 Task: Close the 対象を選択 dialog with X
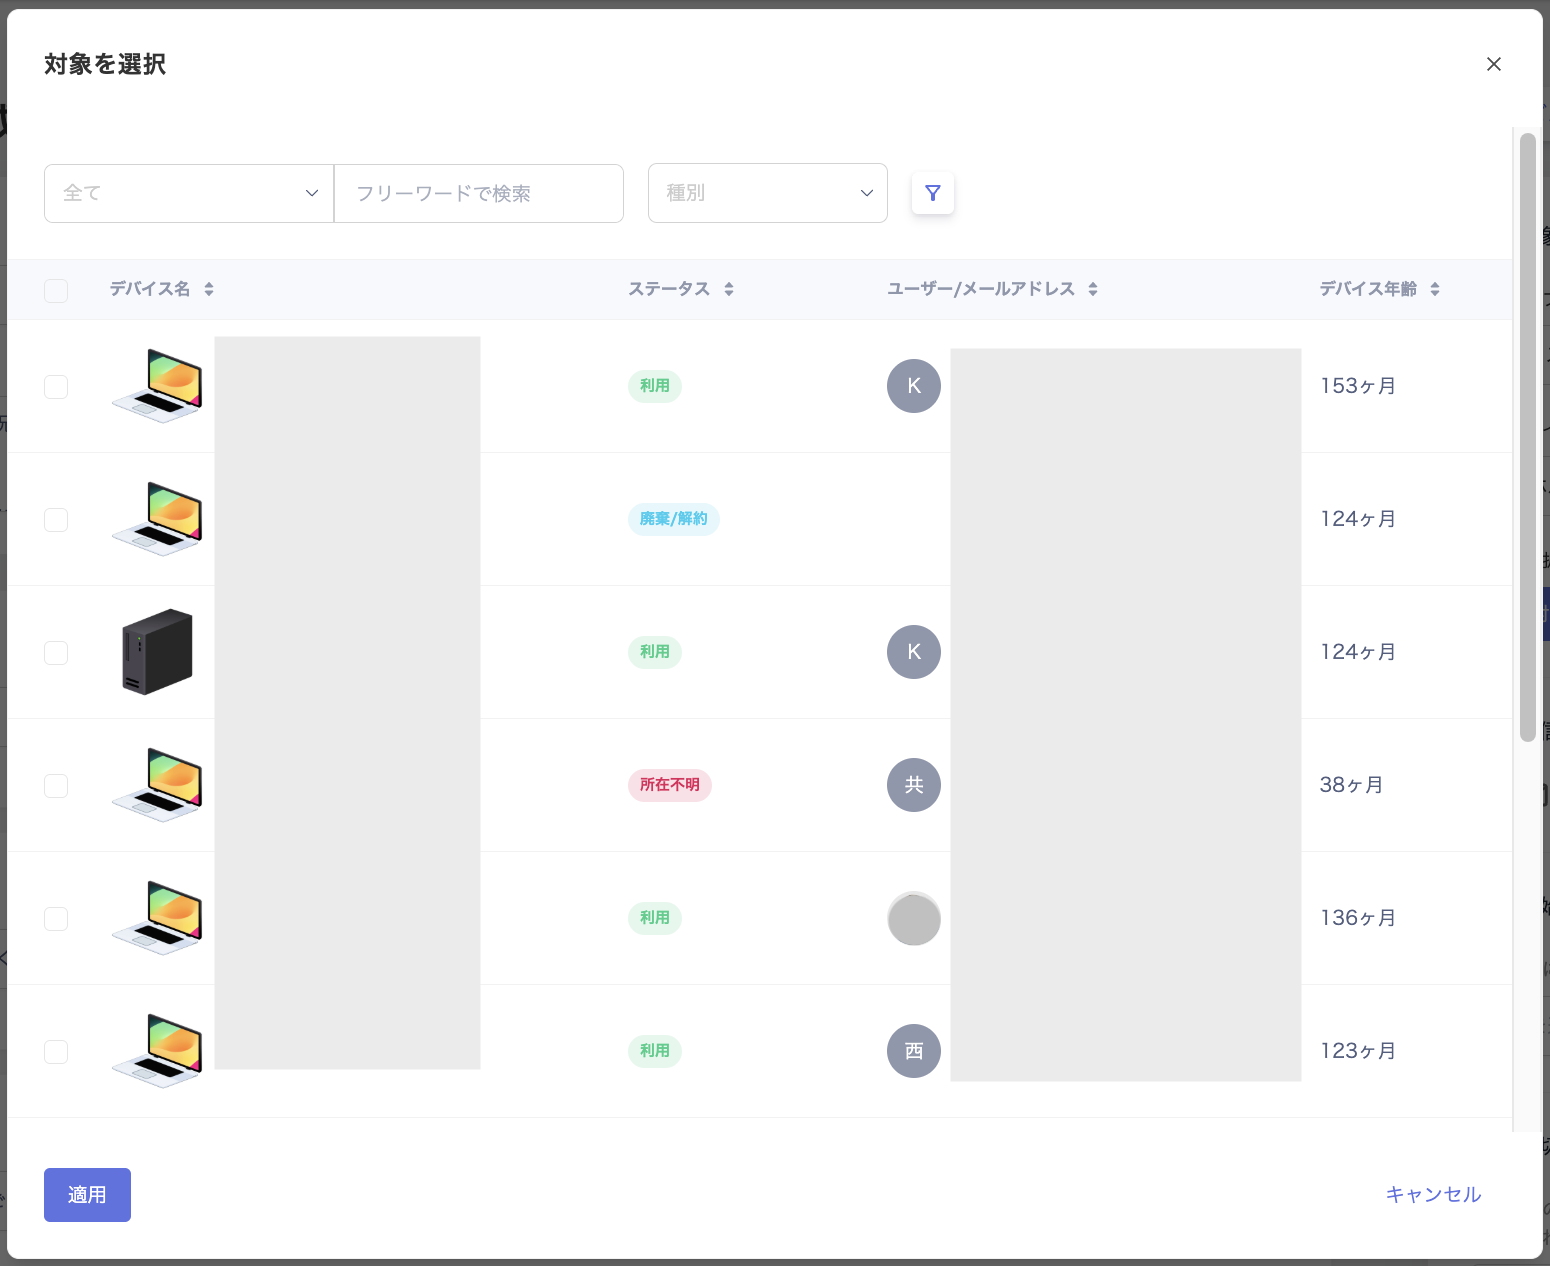point(1494,64)
